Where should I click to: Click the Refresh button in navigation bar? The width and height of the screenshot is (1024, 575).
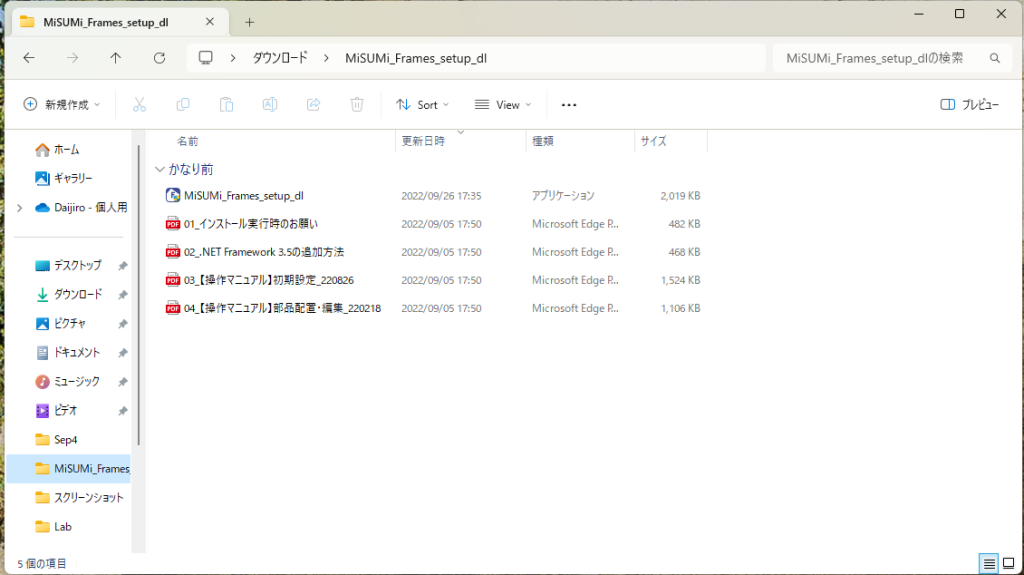pos(159,58)
